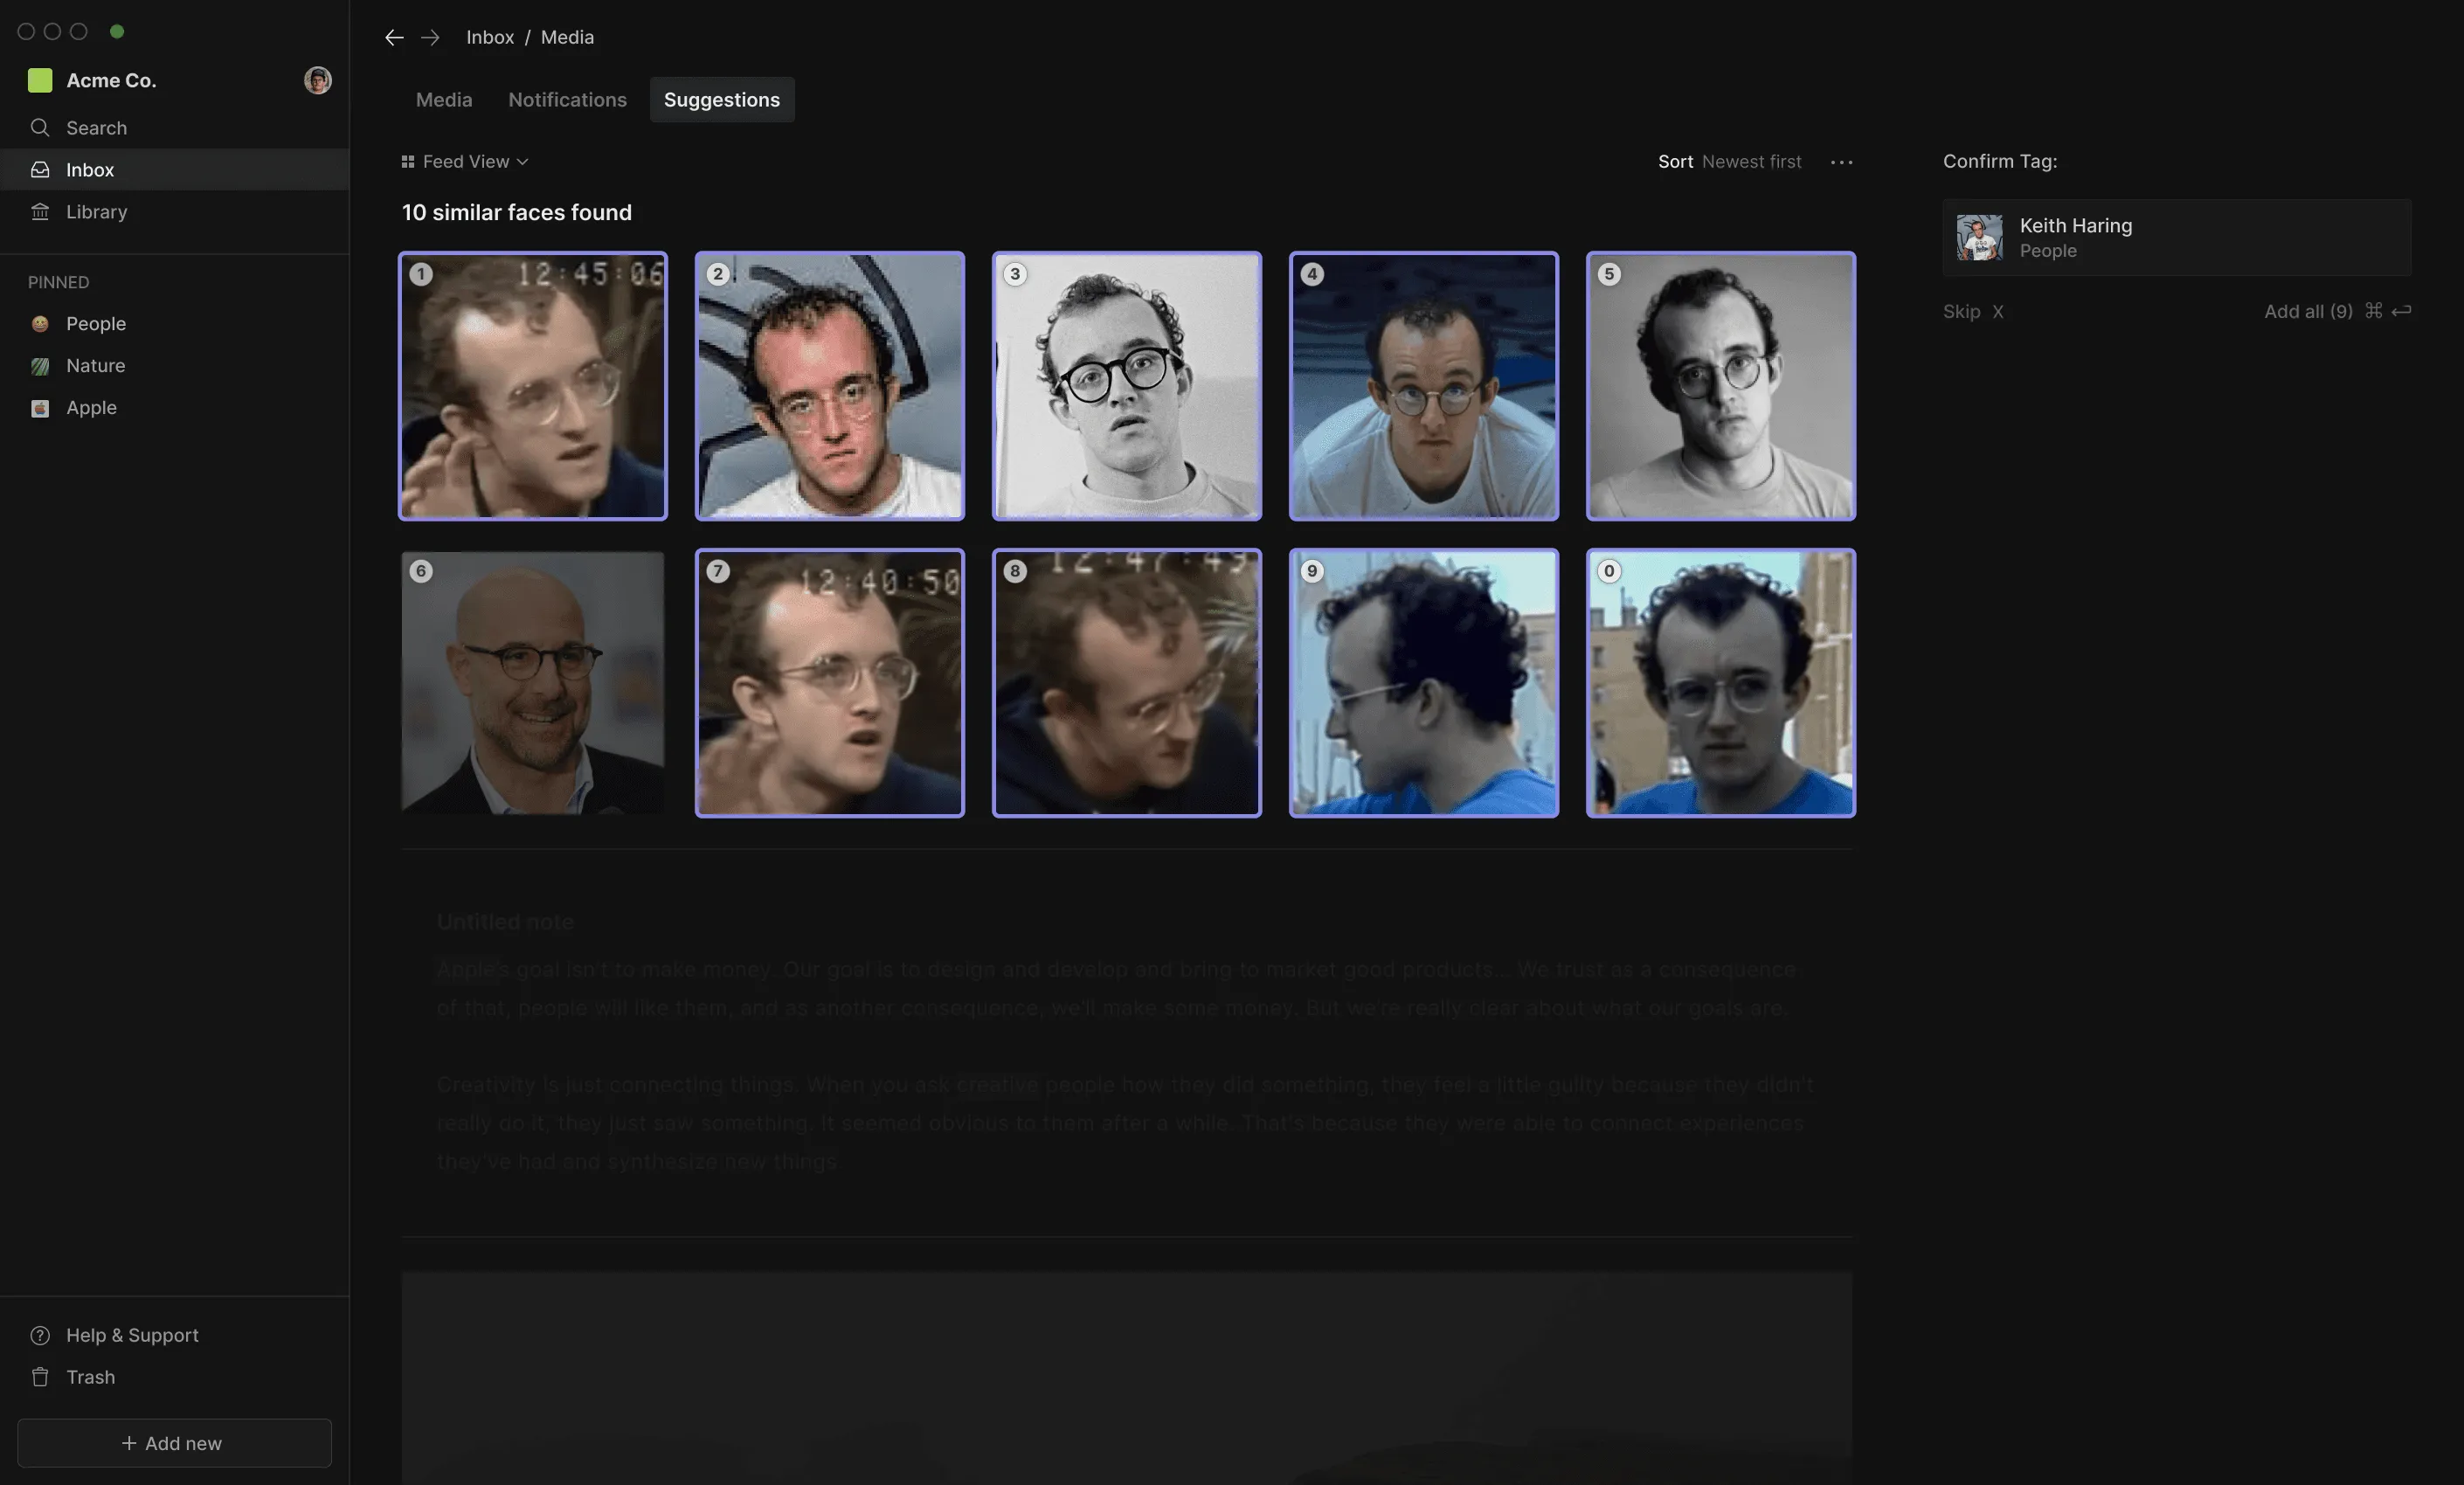Click the People emoji icon under Pinned
2464x1485 pixels.
click(x=40, y=323)
